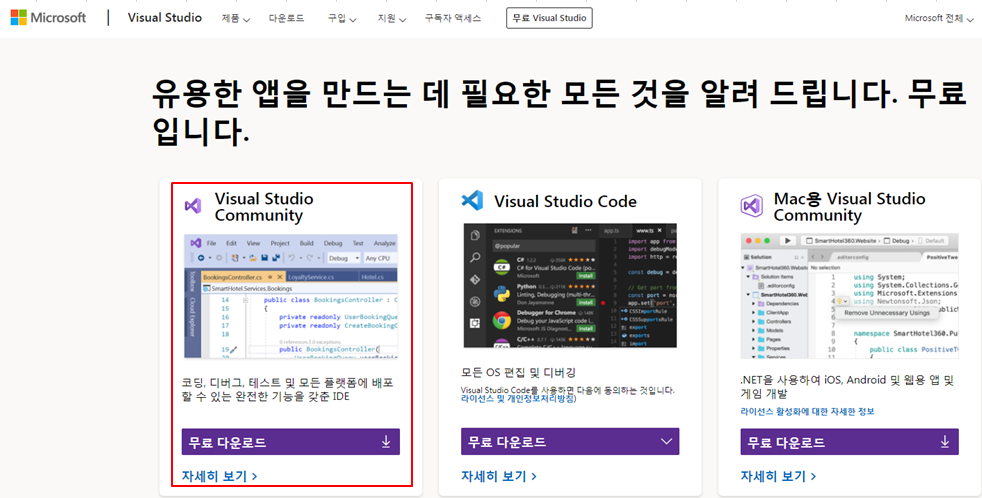Viewport: 982px width, 498px height.
Task: Click the purple Visual Studio Community logo icon
Action: point(193,205)
